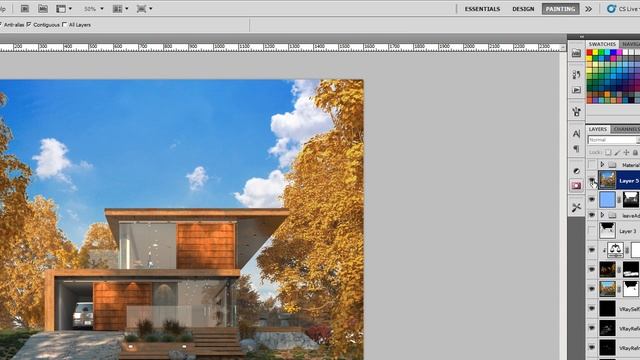This screenshot has width=640, height=360.
Task: Pick the magenta swatch in top row
Action: tap(620, 52)
